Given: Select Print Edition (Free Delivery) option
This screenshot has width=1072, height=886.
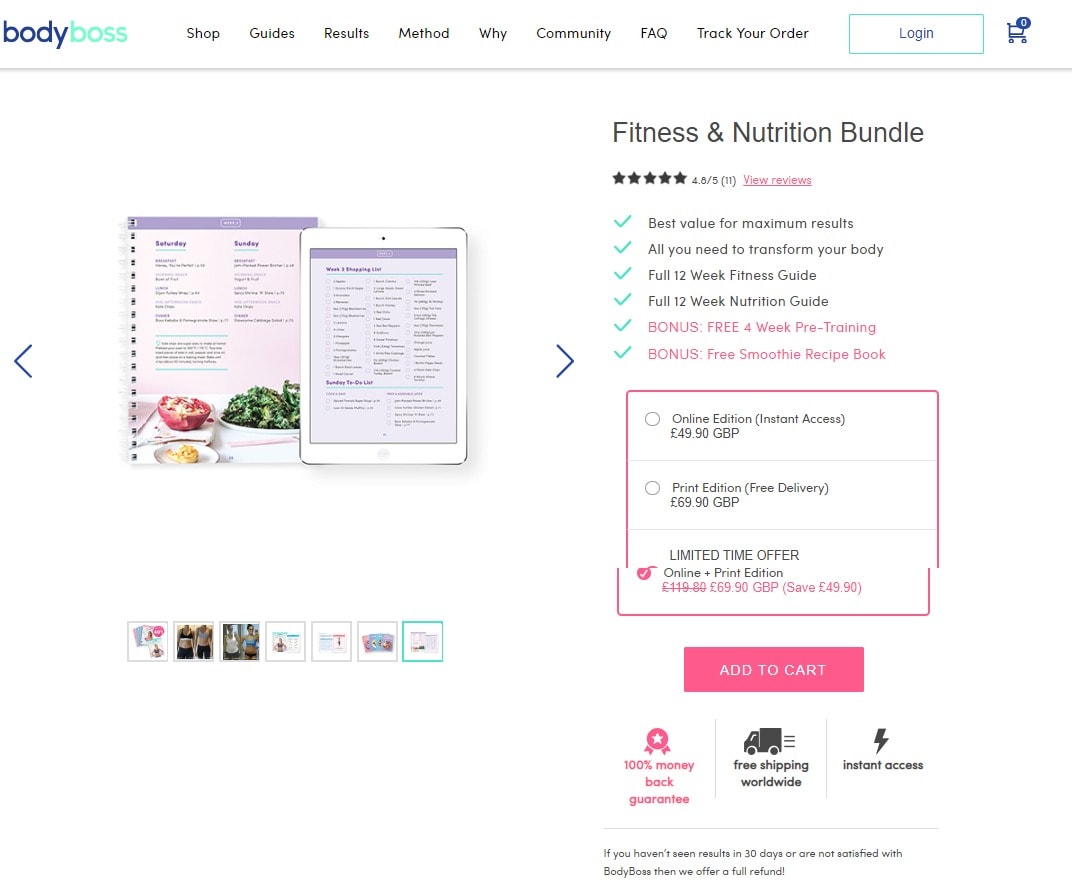Looking at the screenshot, I should (x=652, y=488).
